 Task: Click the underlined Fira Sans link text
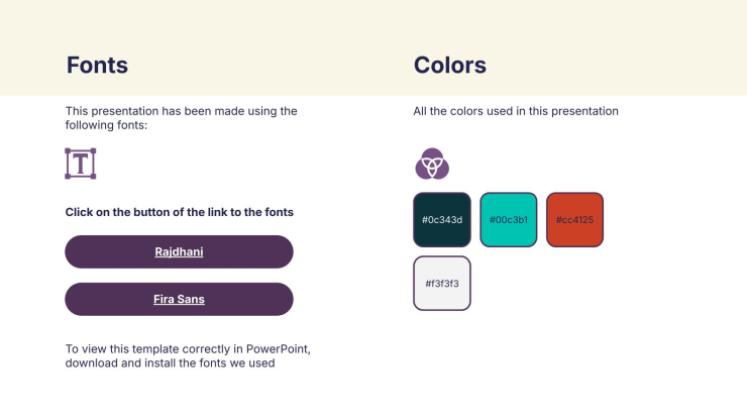coord(179,299)
